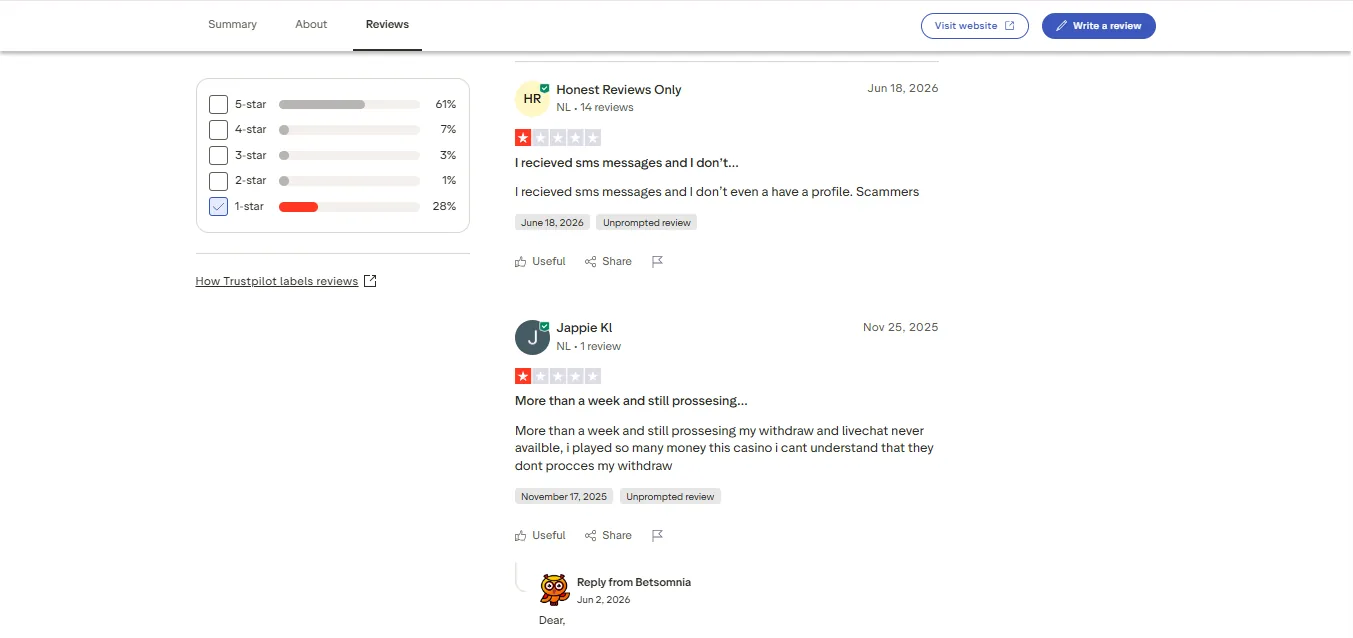Viewport: 1353px width, 638px height.
Task: Click the June 18, 2026 date tag
Action: tap(552, 222)
